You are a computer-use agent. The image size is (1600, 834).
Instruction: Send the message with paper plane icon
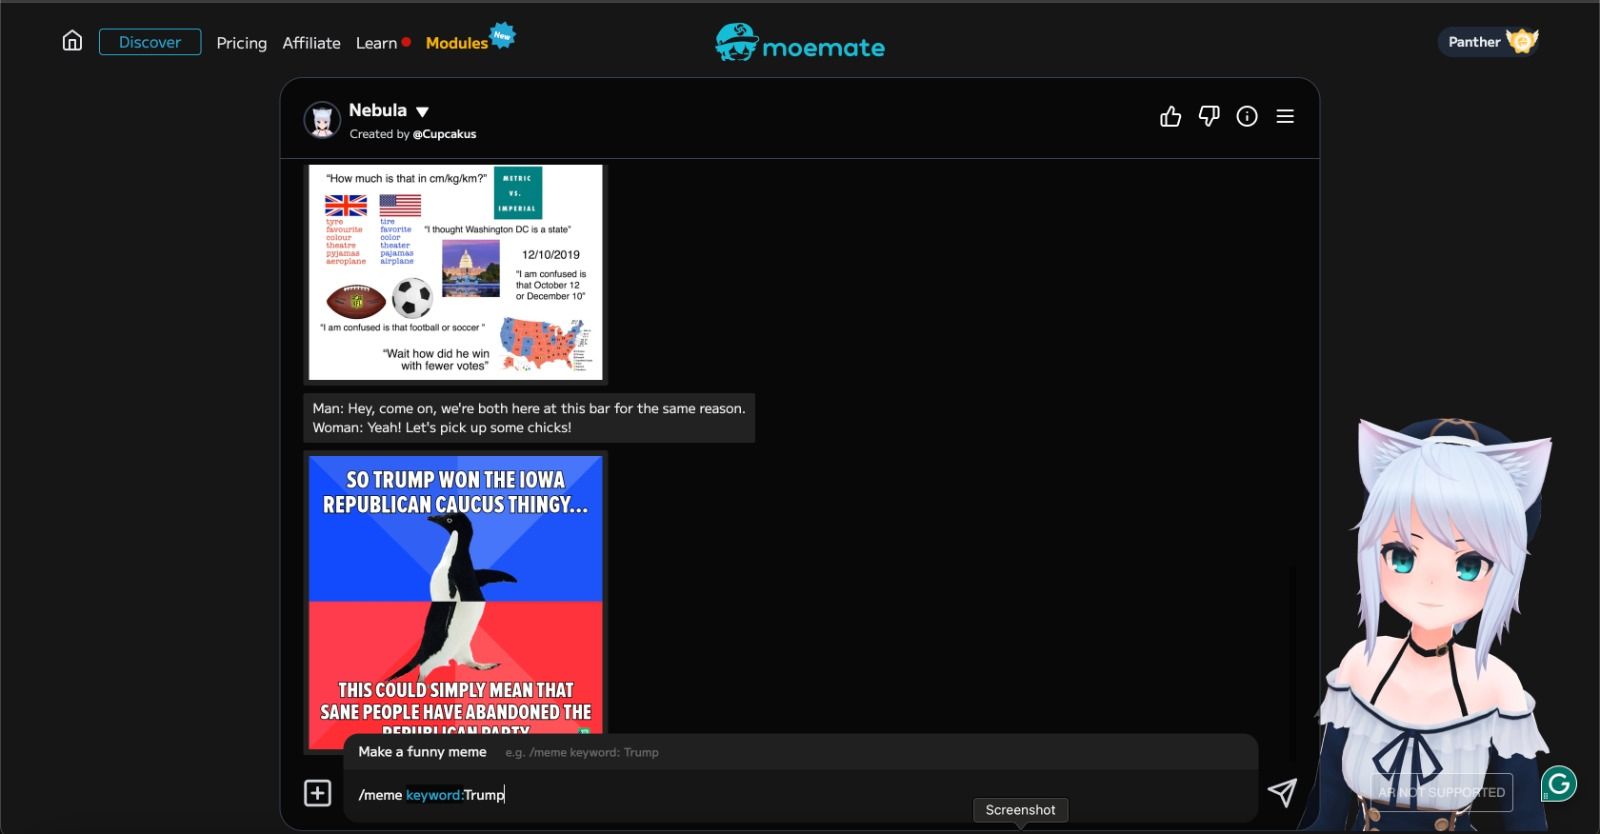[x=1282, y=793]
